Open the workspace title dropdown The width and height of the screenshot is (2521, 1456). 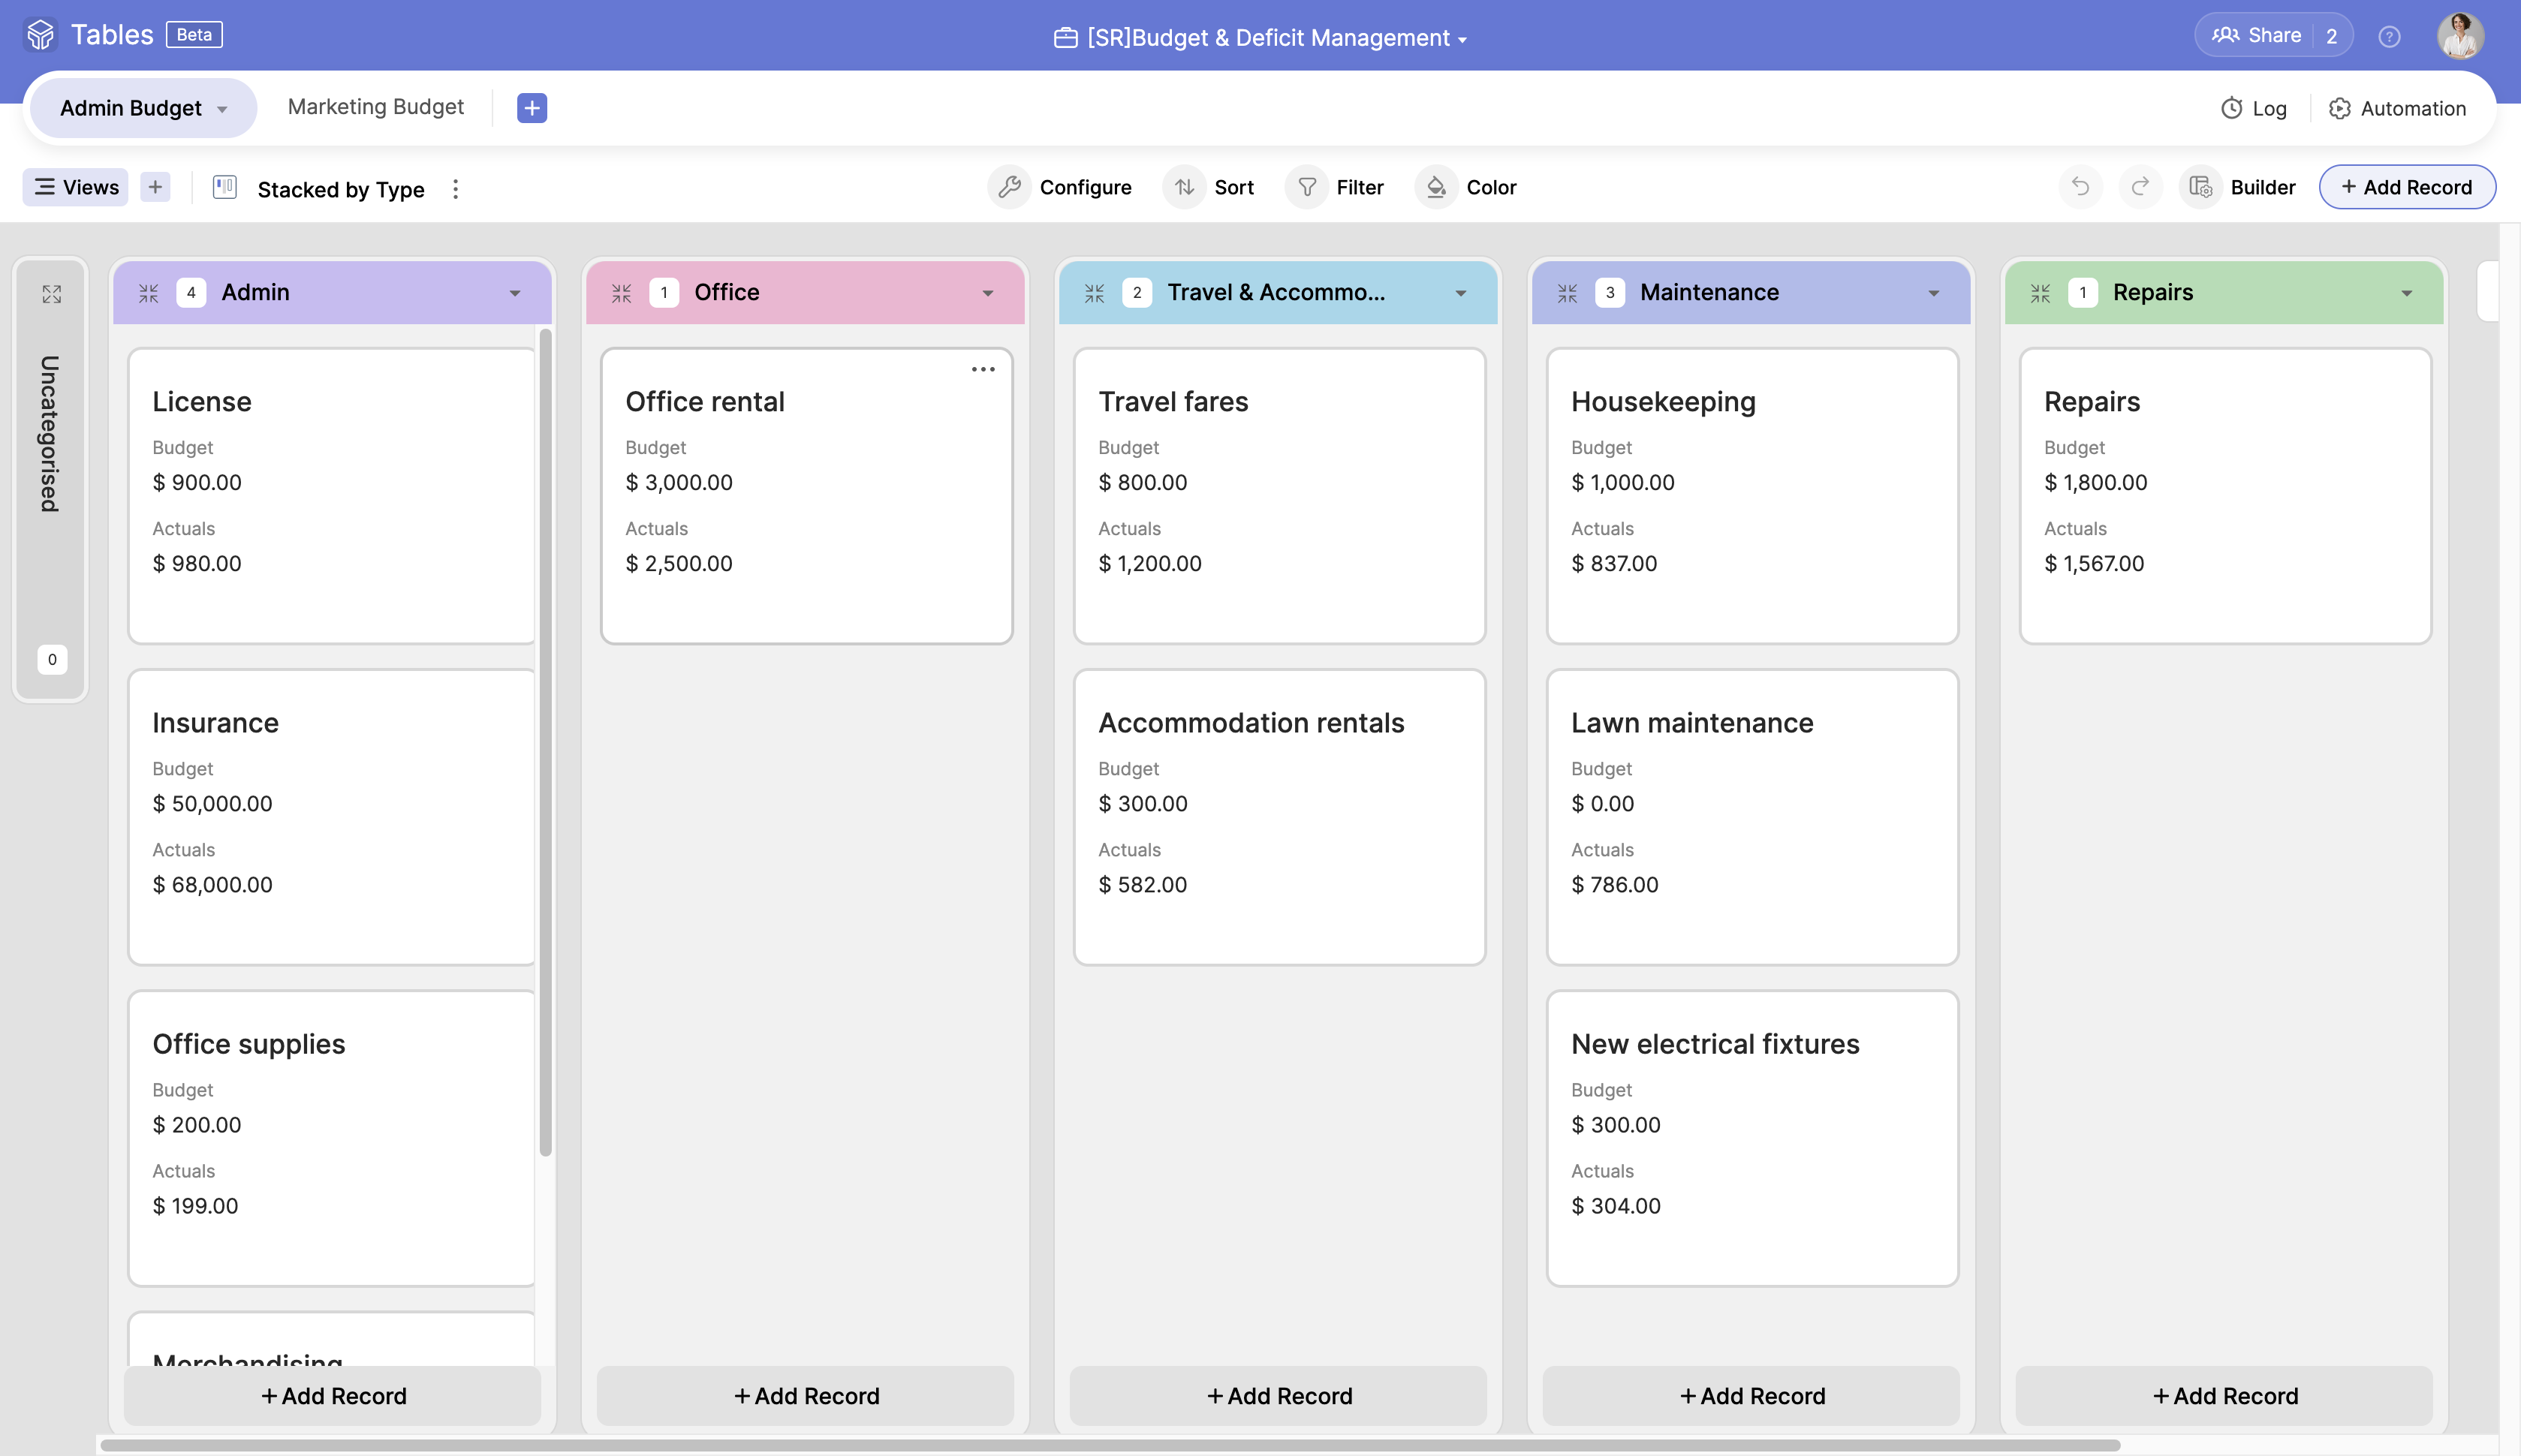[1462, 40]
